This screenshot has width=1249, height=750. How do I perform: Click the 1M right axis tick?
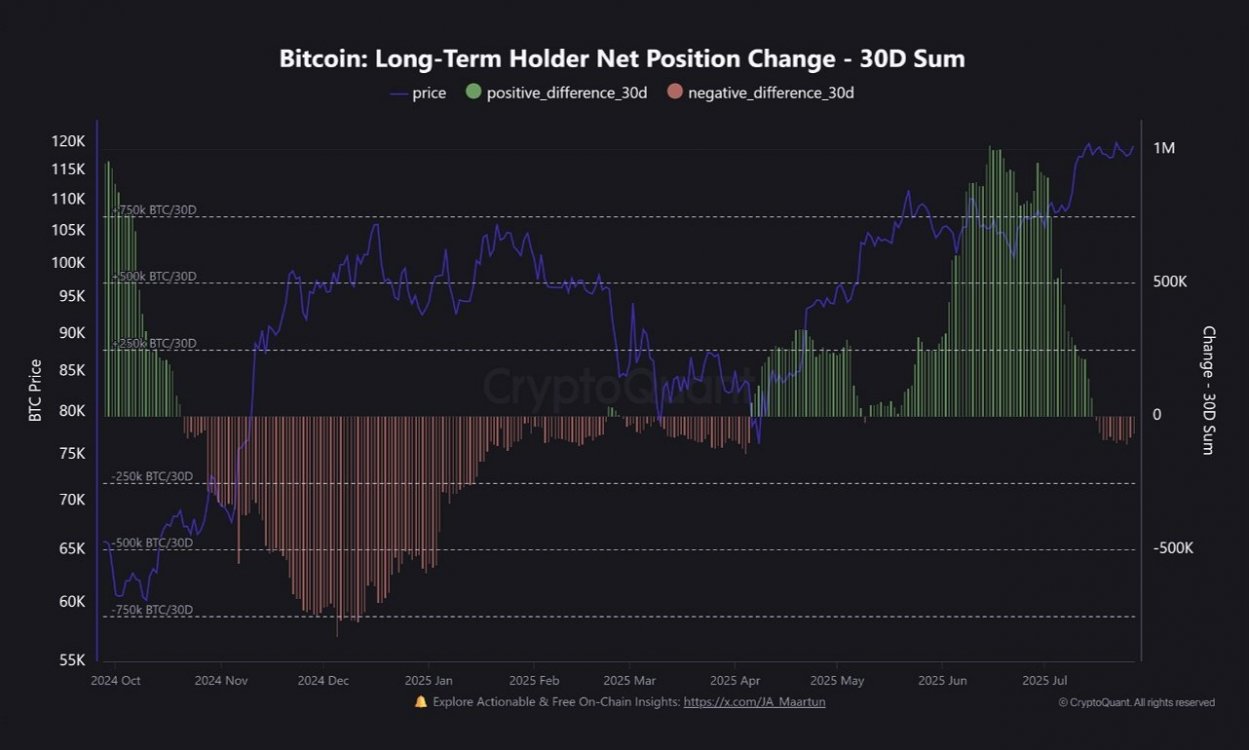1164,148
